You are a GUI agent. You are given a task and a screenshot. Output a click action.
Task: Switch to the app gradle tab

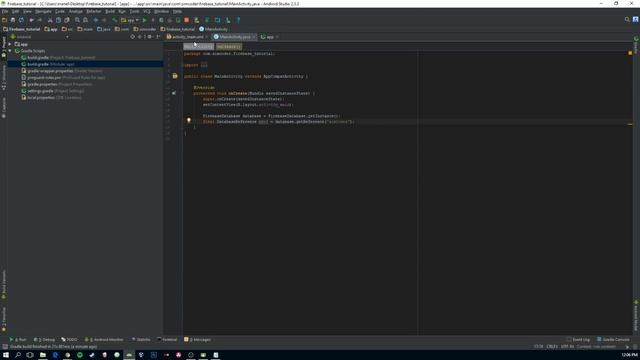click(x=269, y=37)
